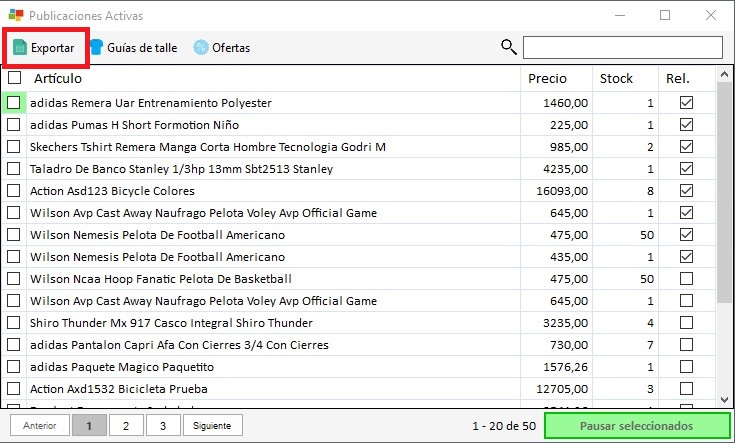Open the Ofertas toolbar label
The image size is (735, 443).
[x=231, y=48]
